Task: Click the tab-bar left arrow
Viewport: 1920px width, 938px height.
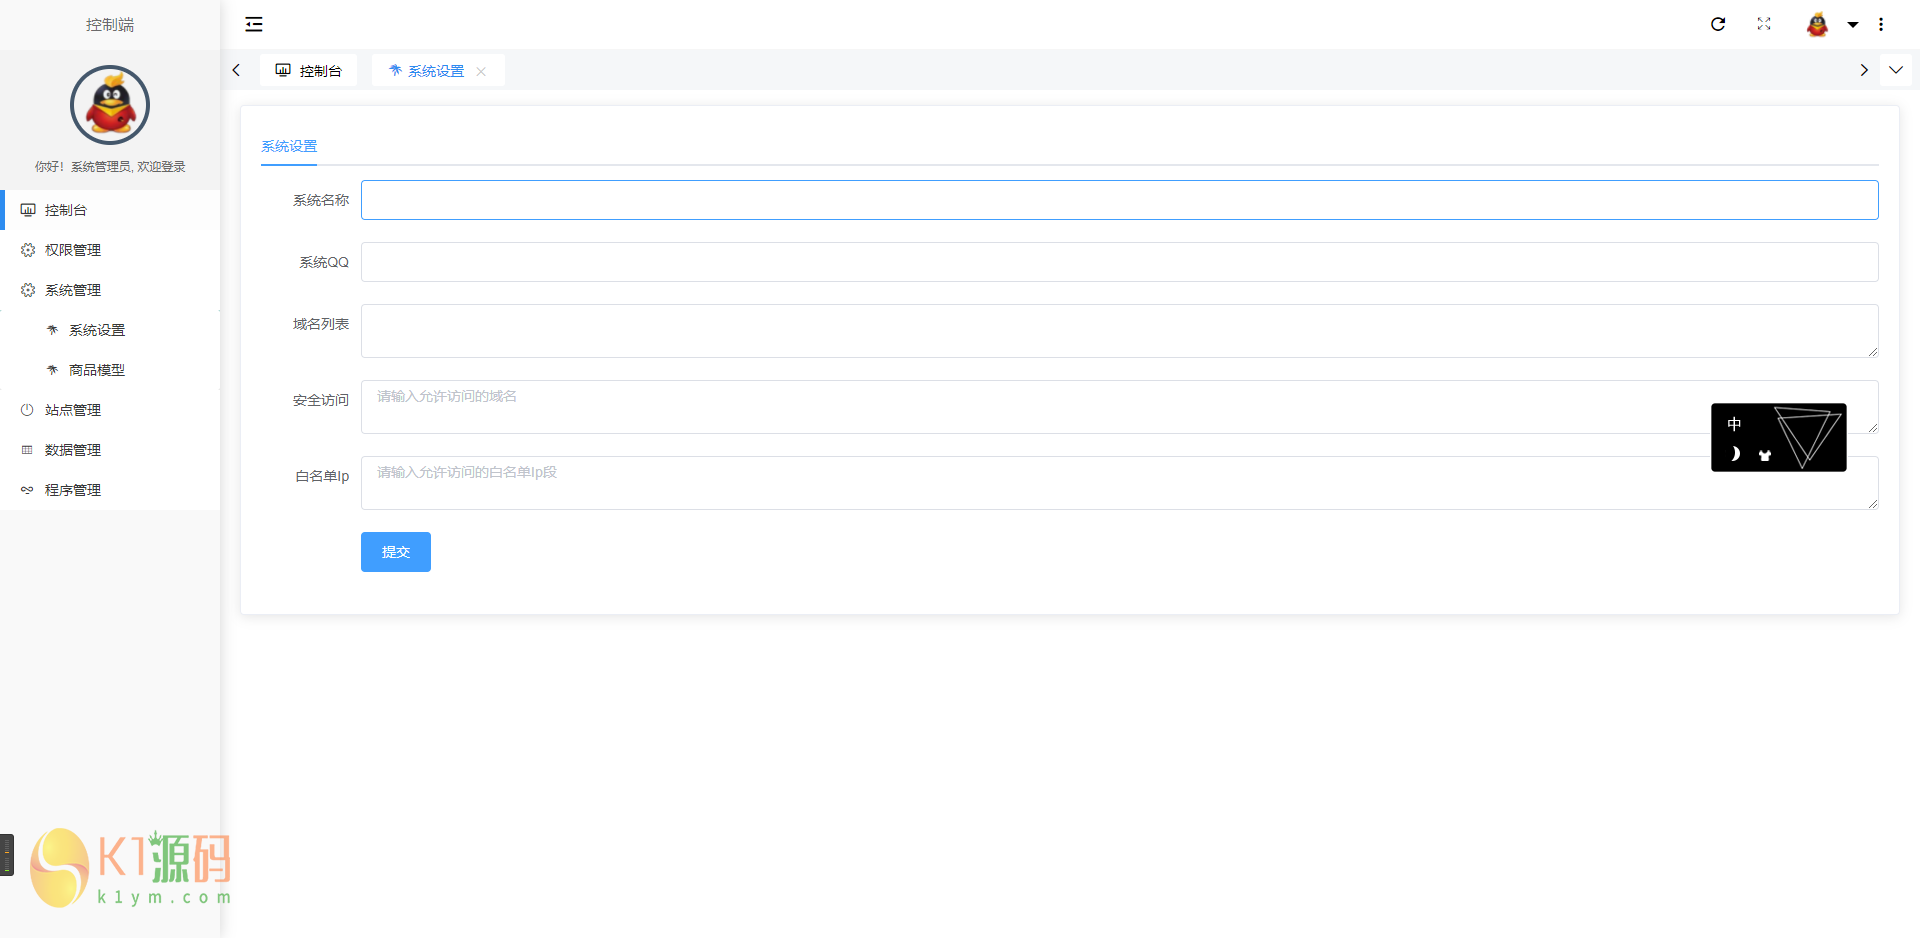Action: click(x=236, y=70)
